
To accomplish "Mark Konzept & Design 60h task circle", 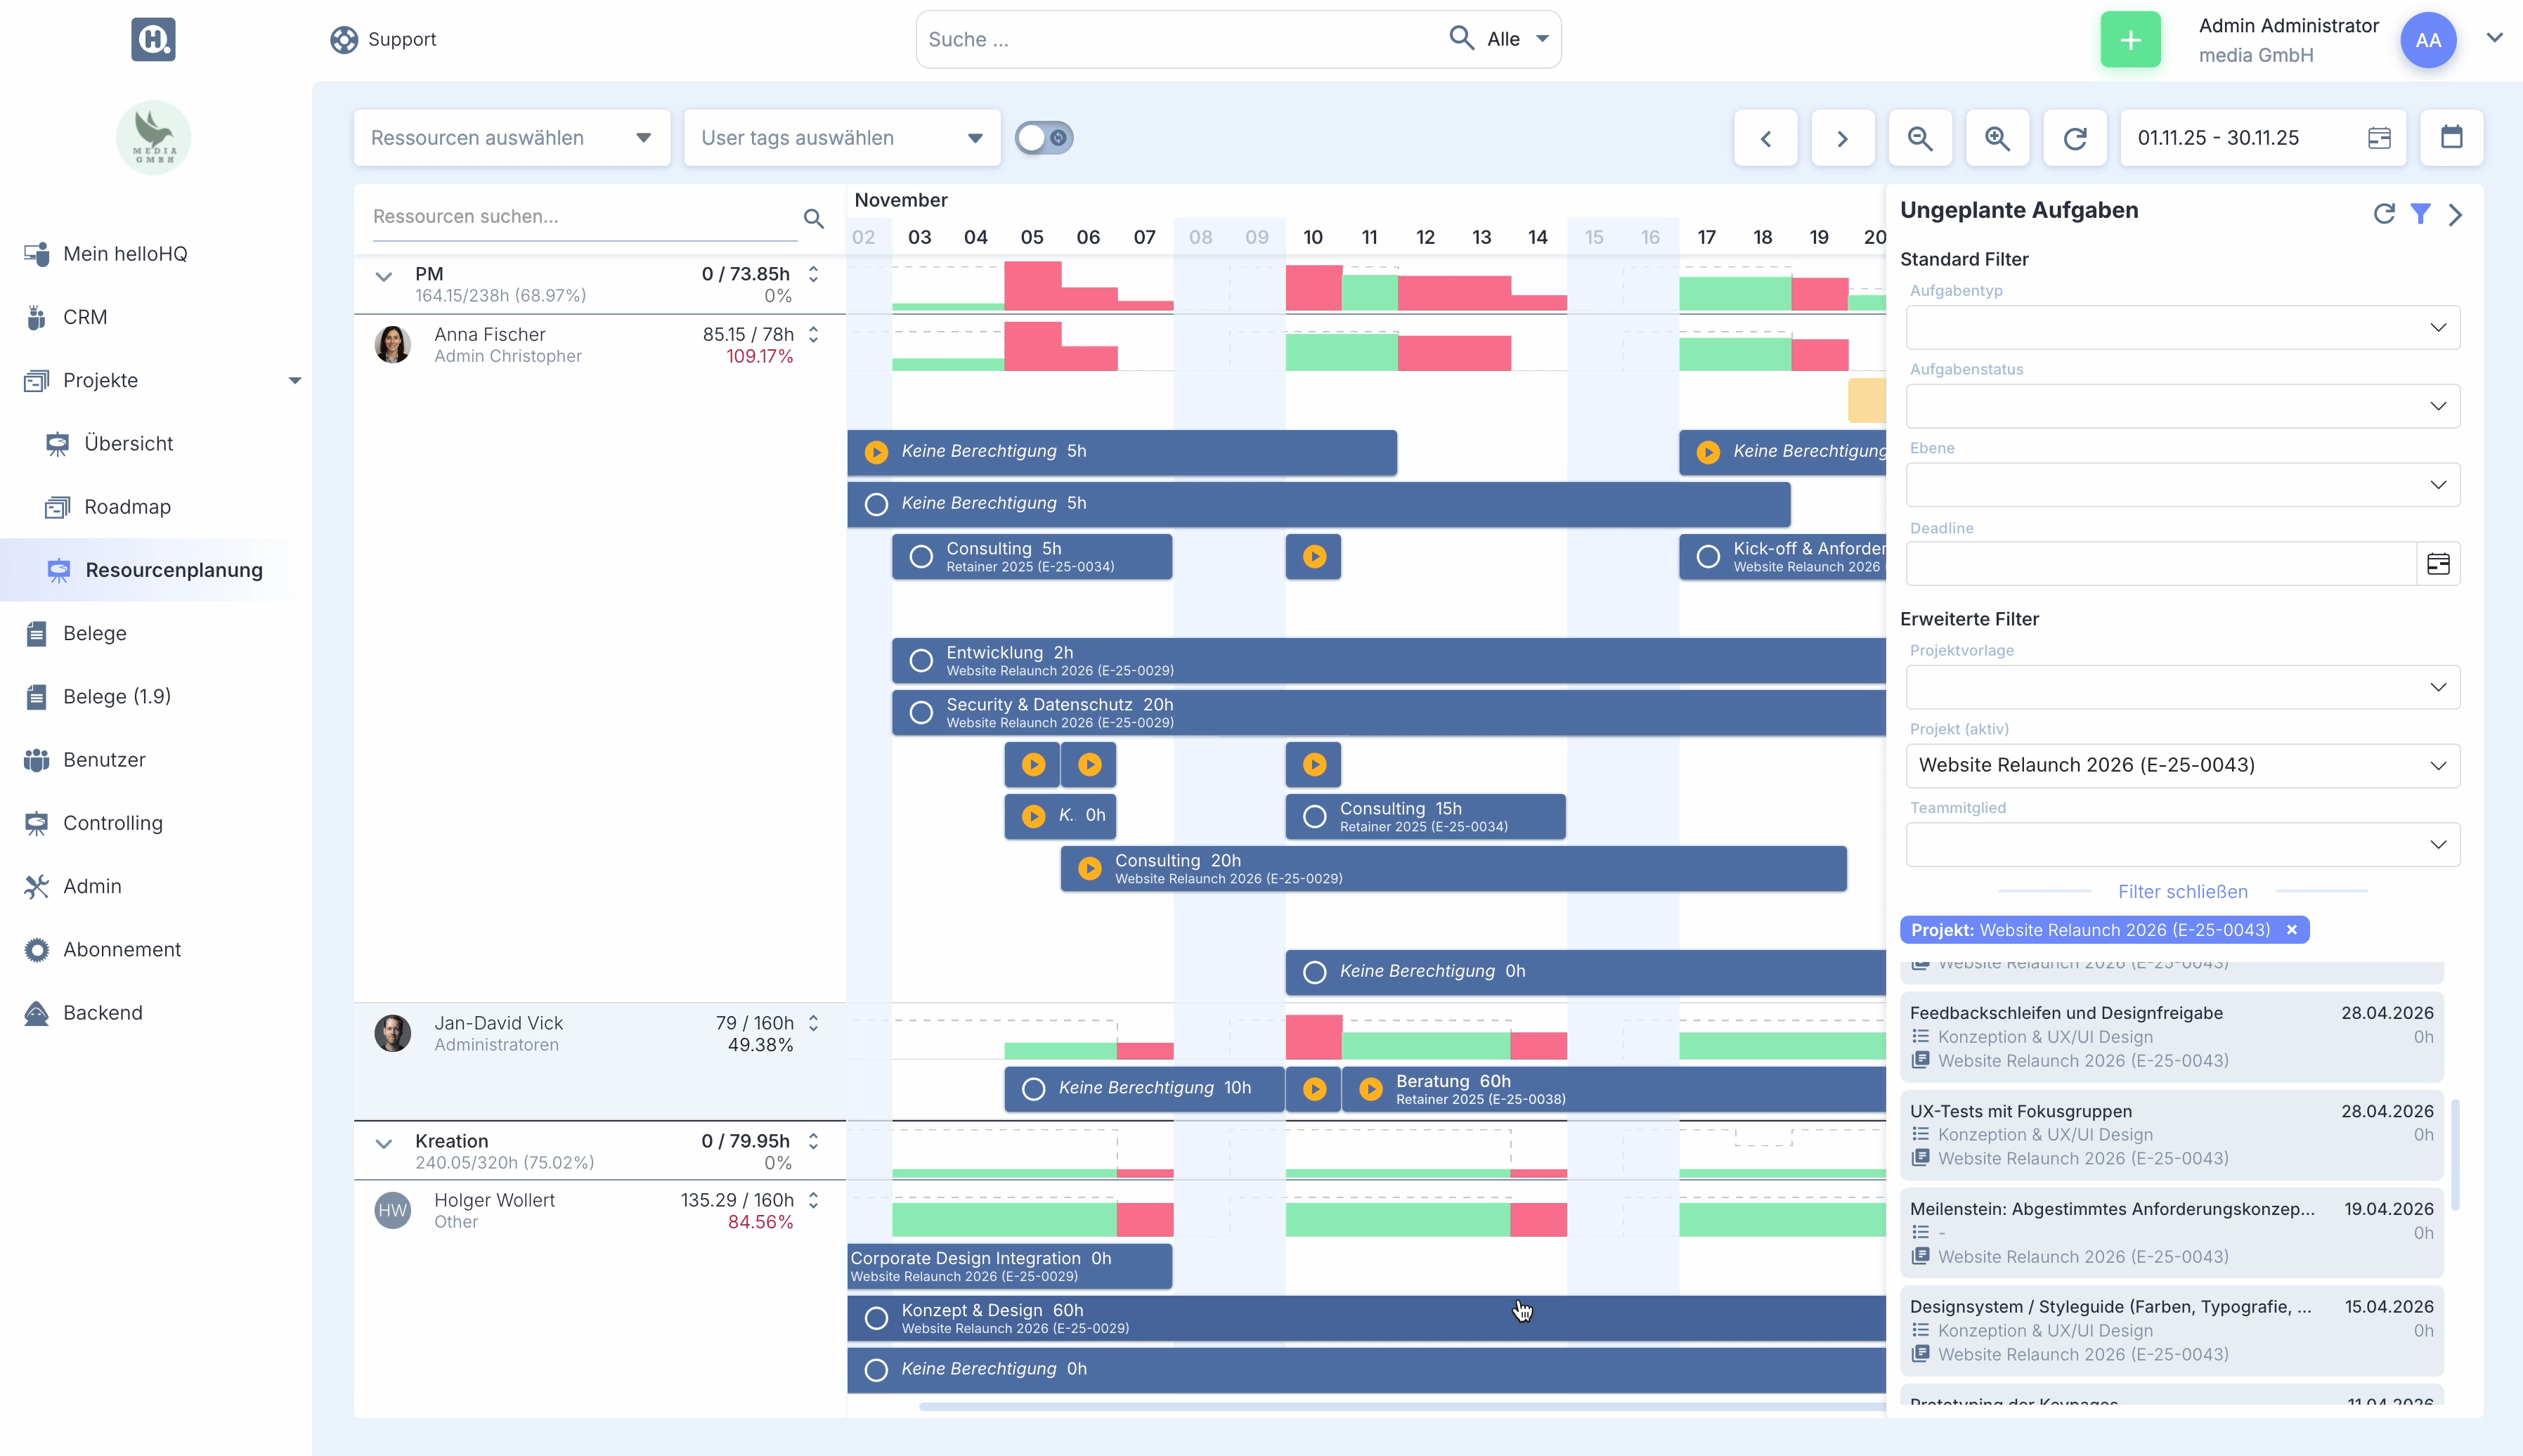I will click(876, 1318).
